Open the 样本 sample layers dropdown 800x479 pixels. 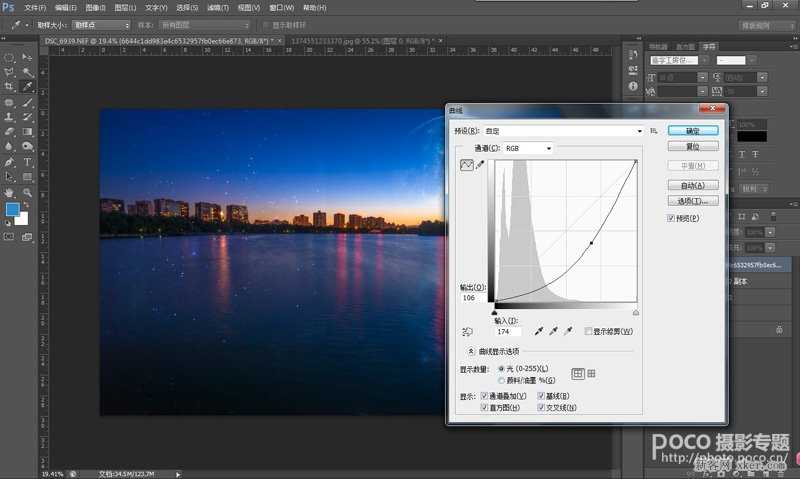(205, 25)
